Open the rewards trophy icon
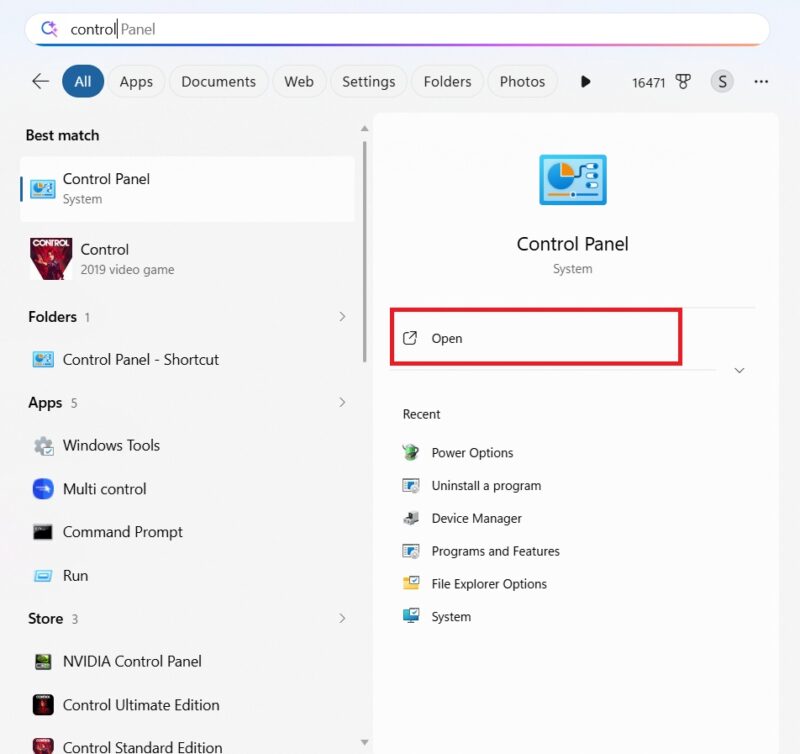This screenshot has height=754, width=800. 683,82
